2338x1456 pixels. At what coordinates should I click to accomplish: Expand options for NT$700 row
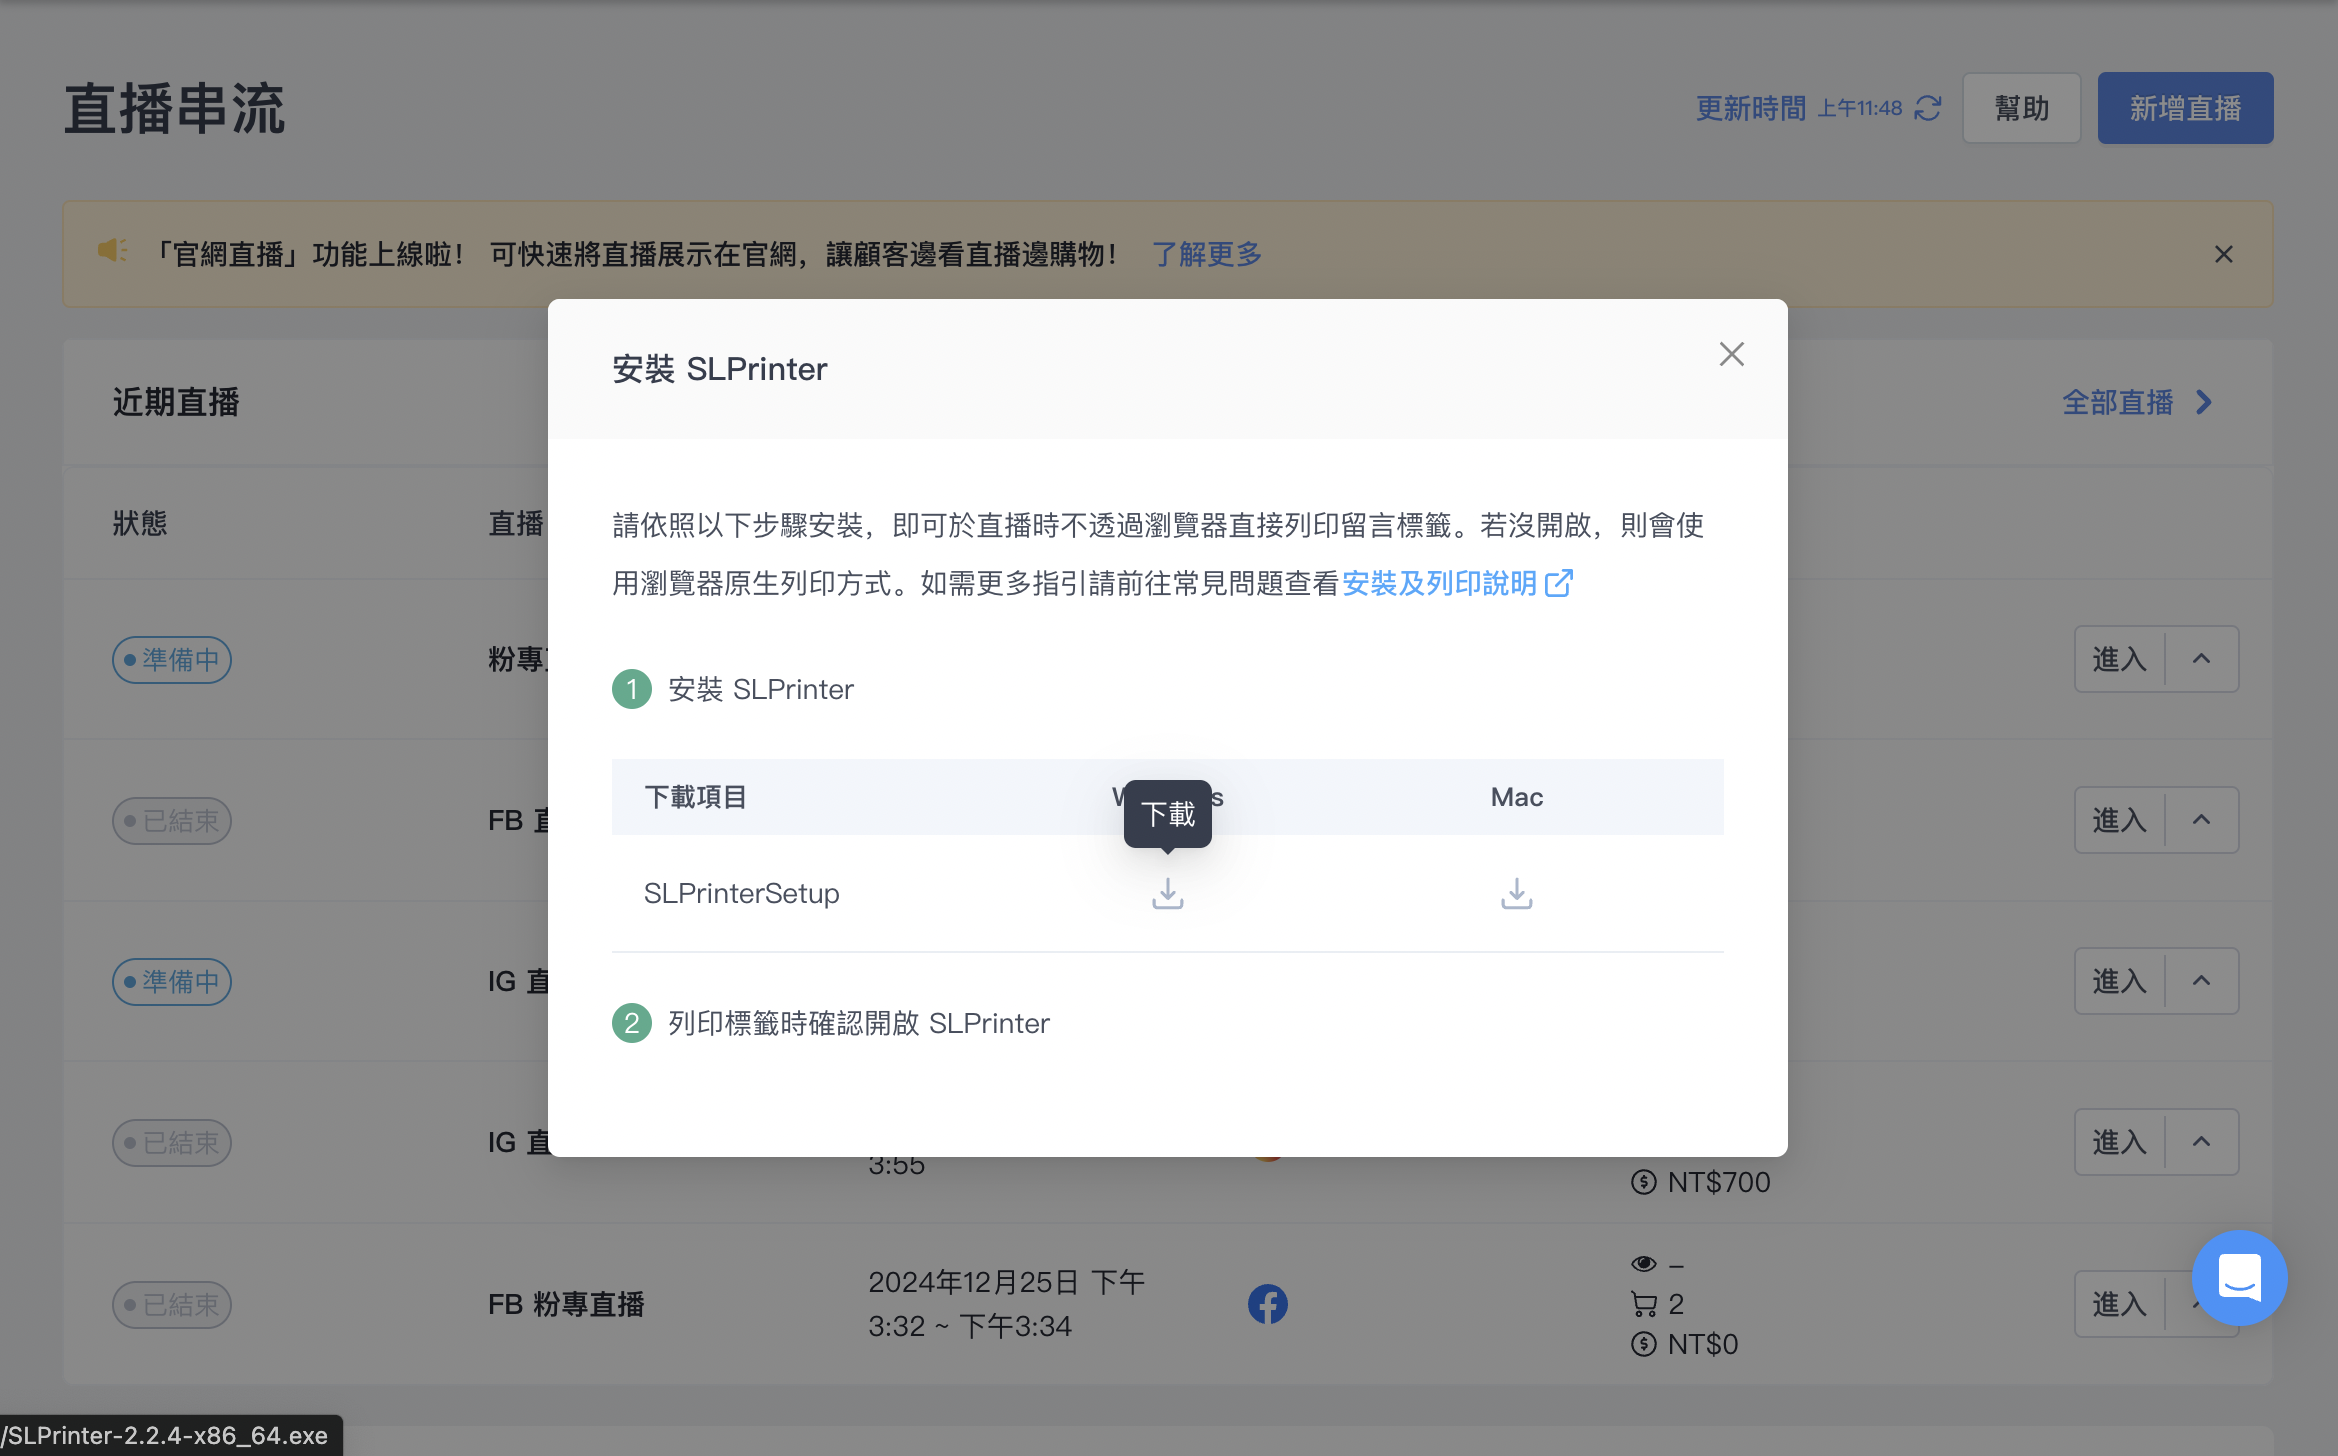click(x=2201, y=1142)
